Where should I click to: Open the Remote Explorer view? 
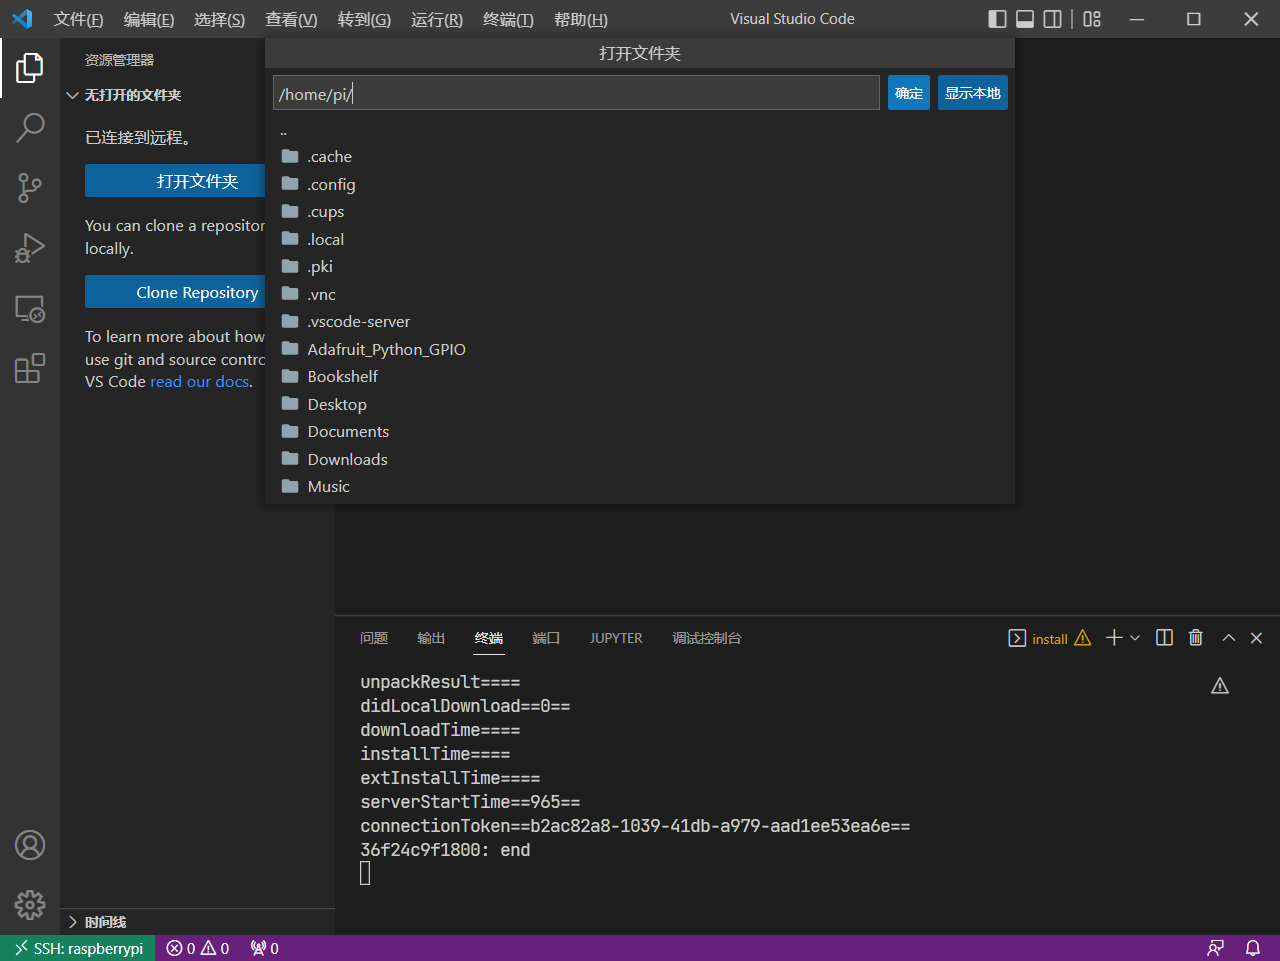[30, 309]
